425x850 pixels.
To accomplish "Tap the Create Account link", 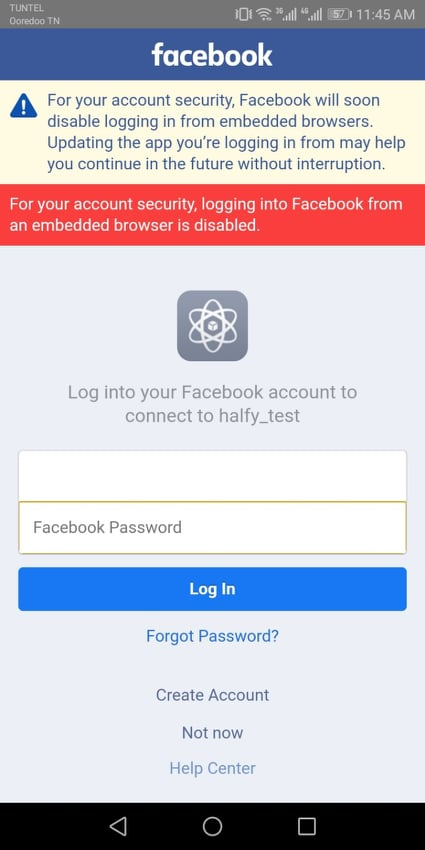I will coord(212,695).
